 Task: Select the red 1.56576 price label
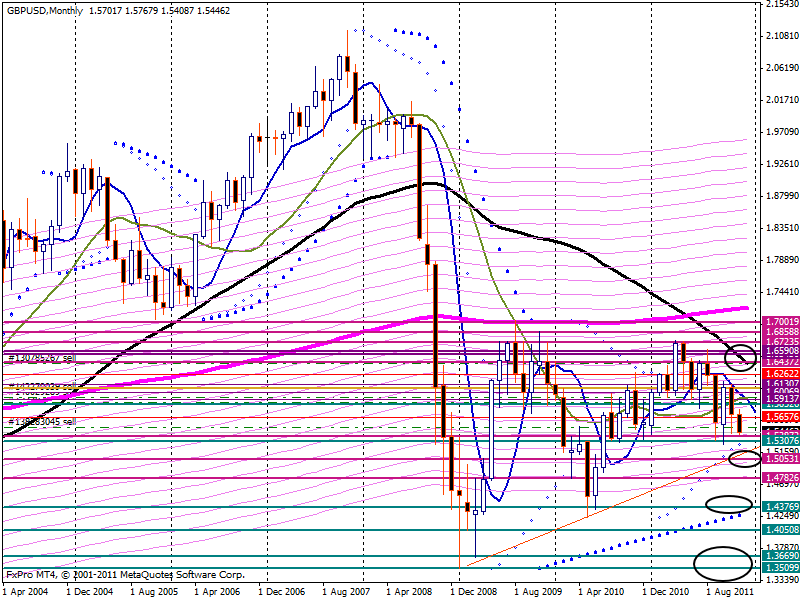tap(781, 417)
